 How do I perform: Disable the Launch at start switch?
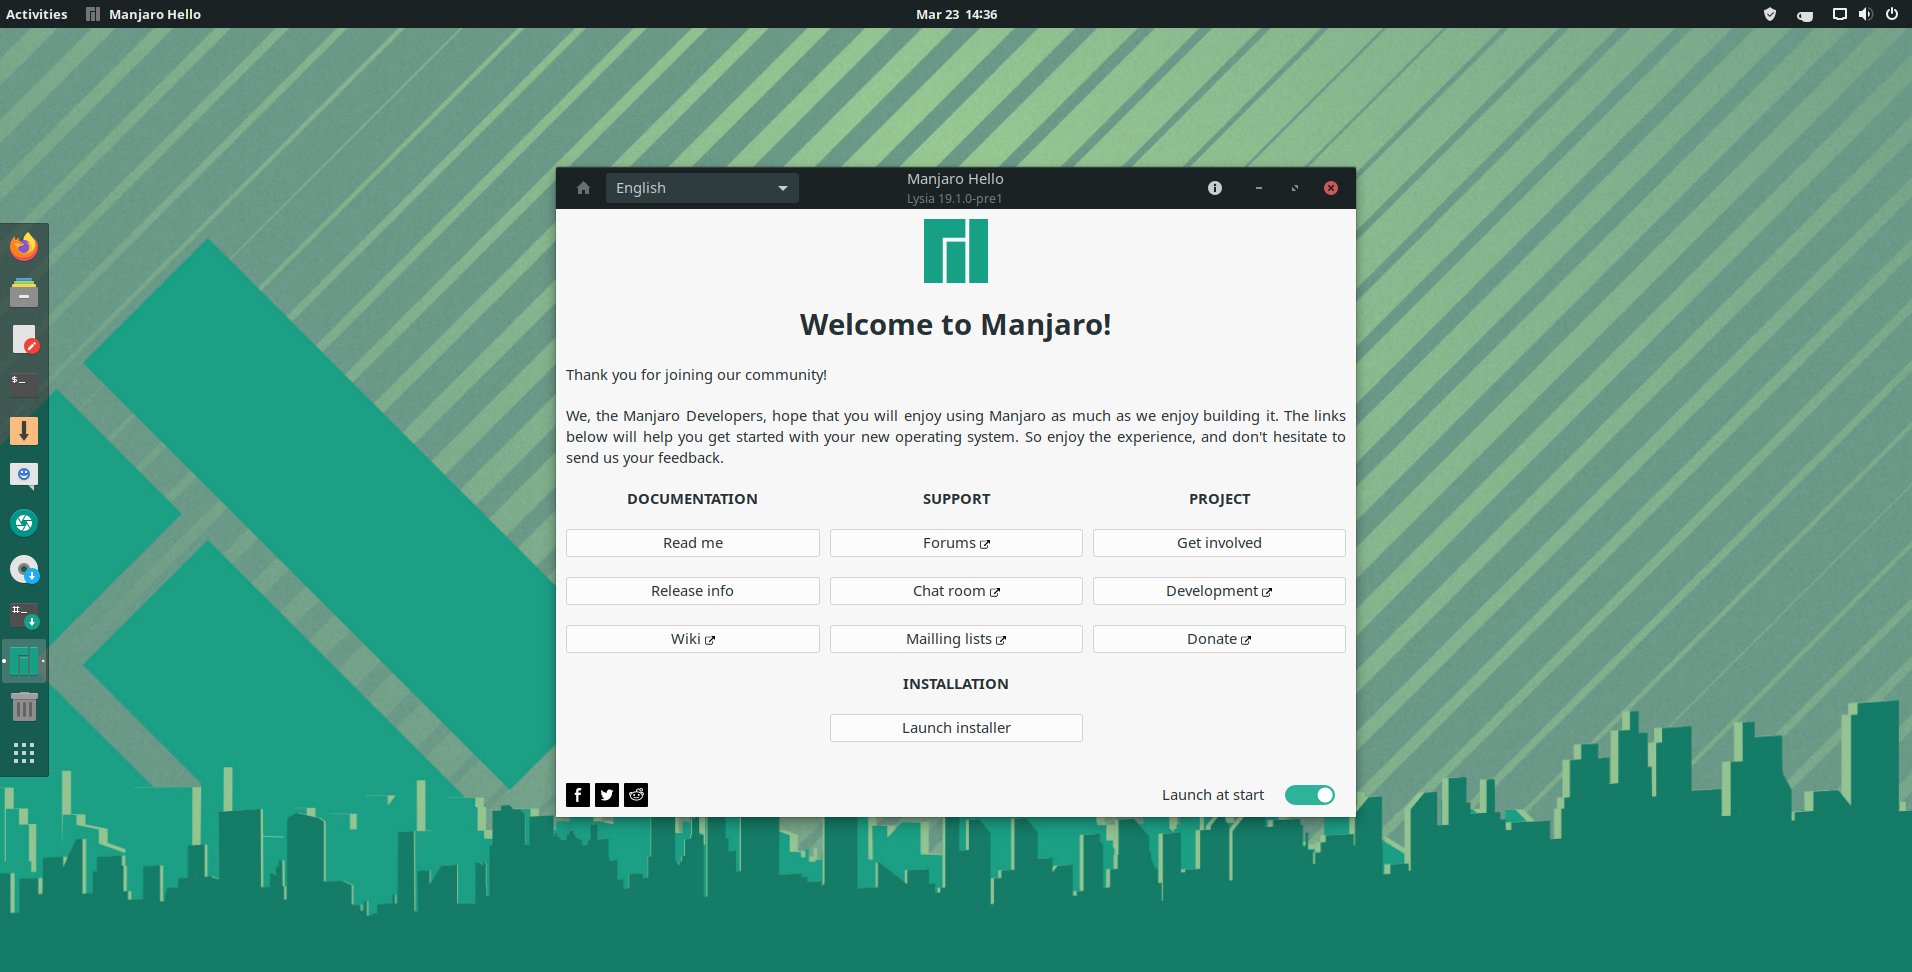[x=1309, y=795]
